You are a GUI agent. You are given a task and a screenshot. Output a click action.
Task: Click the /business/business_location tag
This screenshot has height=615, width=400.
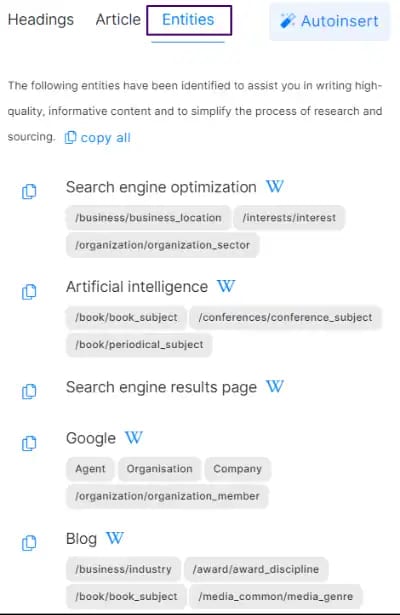148,218
